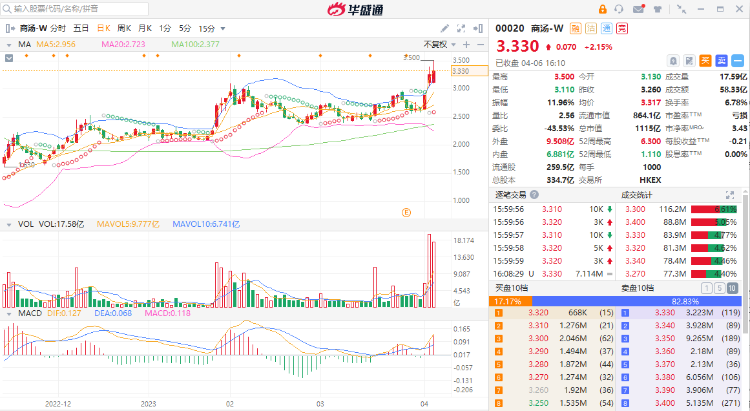Image resolution: width=750 pixels, height=411 pixels.
Task: Expand the 15分 interval dropdown arrow
Action: [x=224, y=29]
